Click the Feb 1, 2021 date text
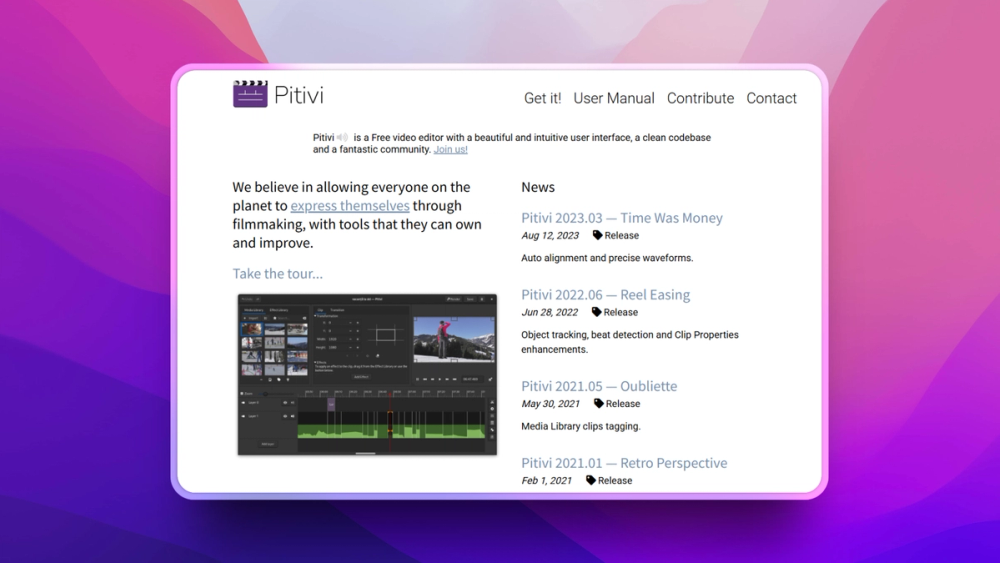Viewport: 1000px width, 563px height. pyautogui.click(x=547, y=480)
